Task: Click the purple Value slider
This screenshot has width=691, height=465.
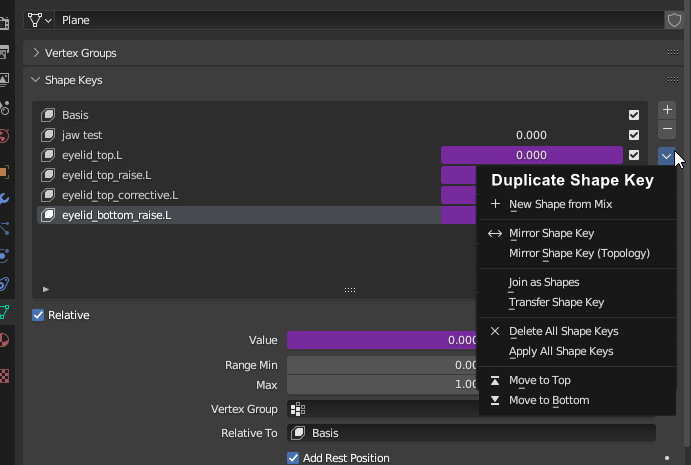Action: click(x=382, y=340)
